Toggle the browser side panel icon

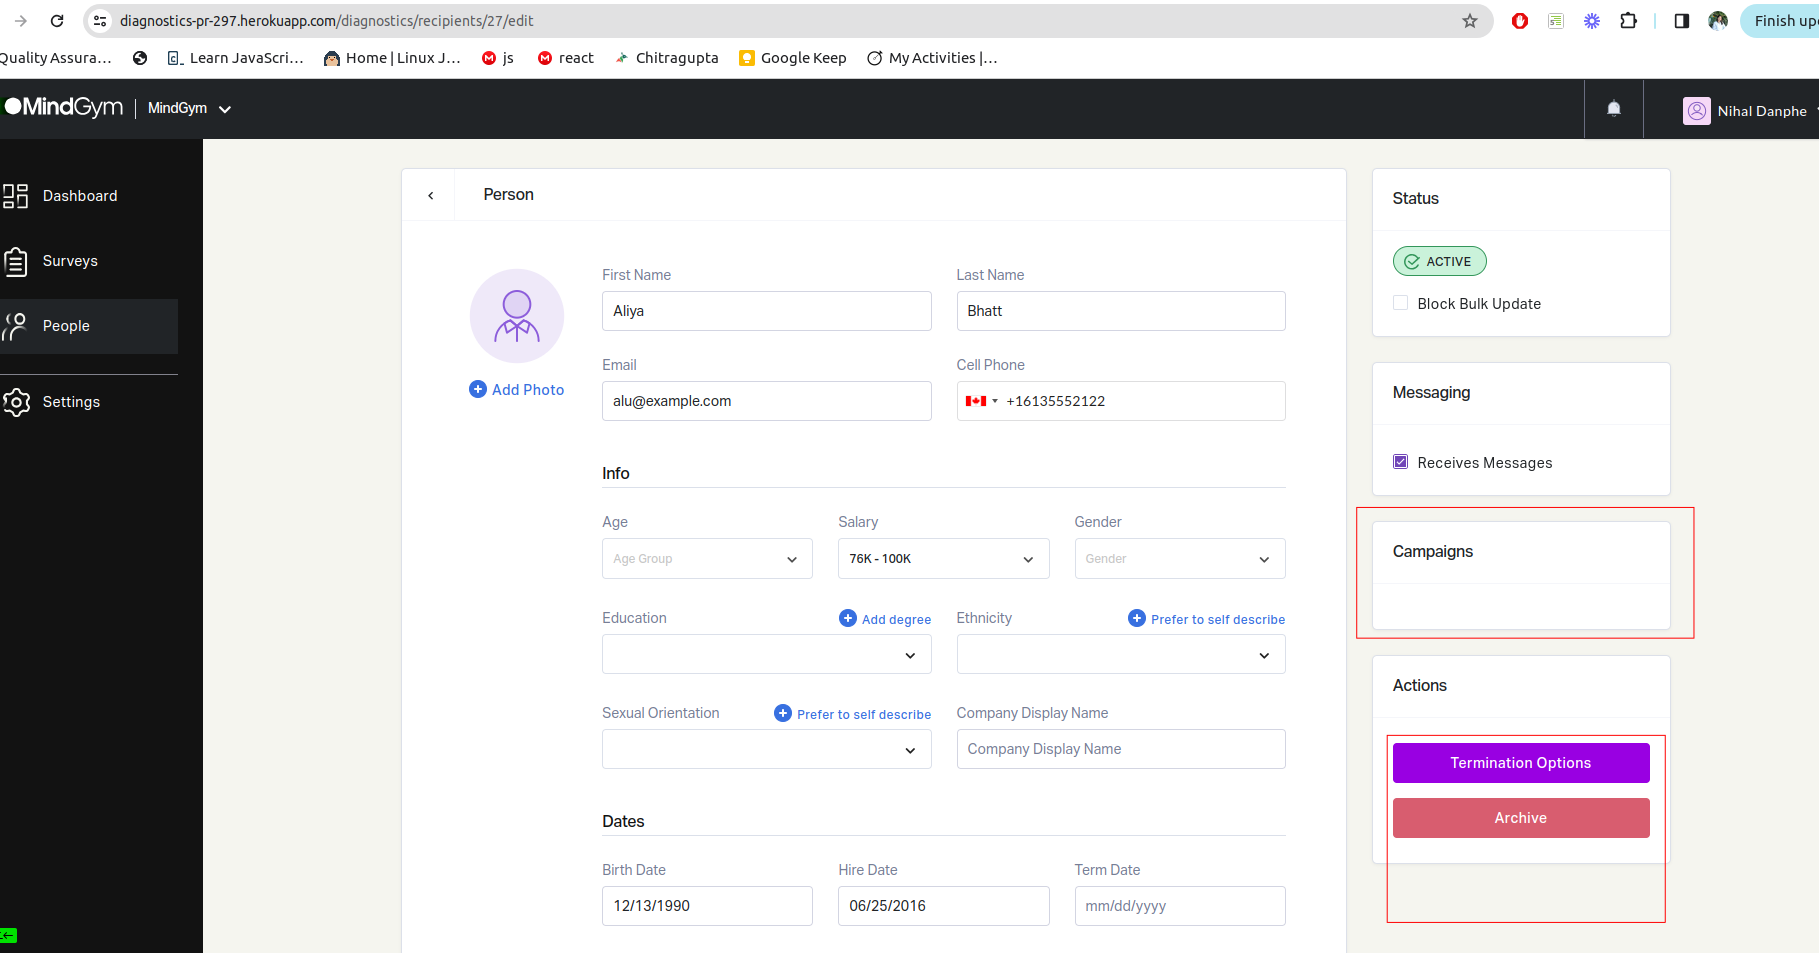pos(1681,21)
